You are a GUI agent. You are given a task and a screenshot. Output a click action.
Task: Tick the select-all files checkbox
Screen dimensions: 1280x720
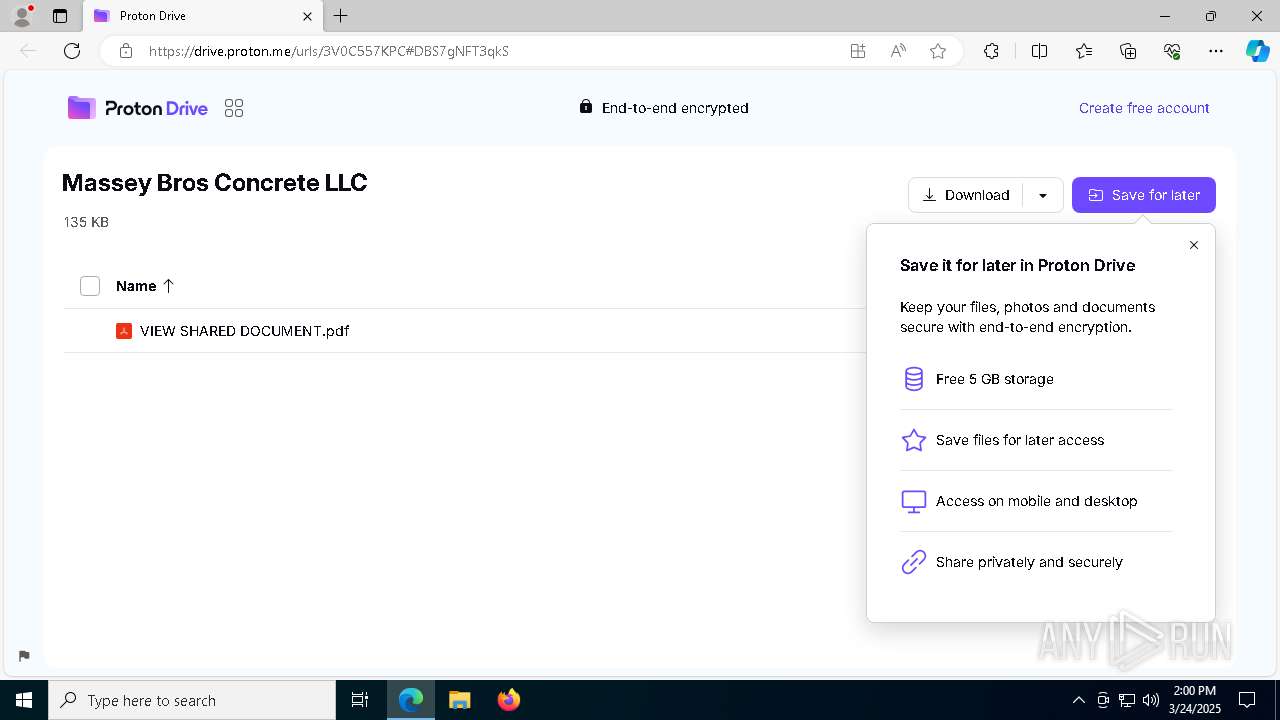(90, 286)
